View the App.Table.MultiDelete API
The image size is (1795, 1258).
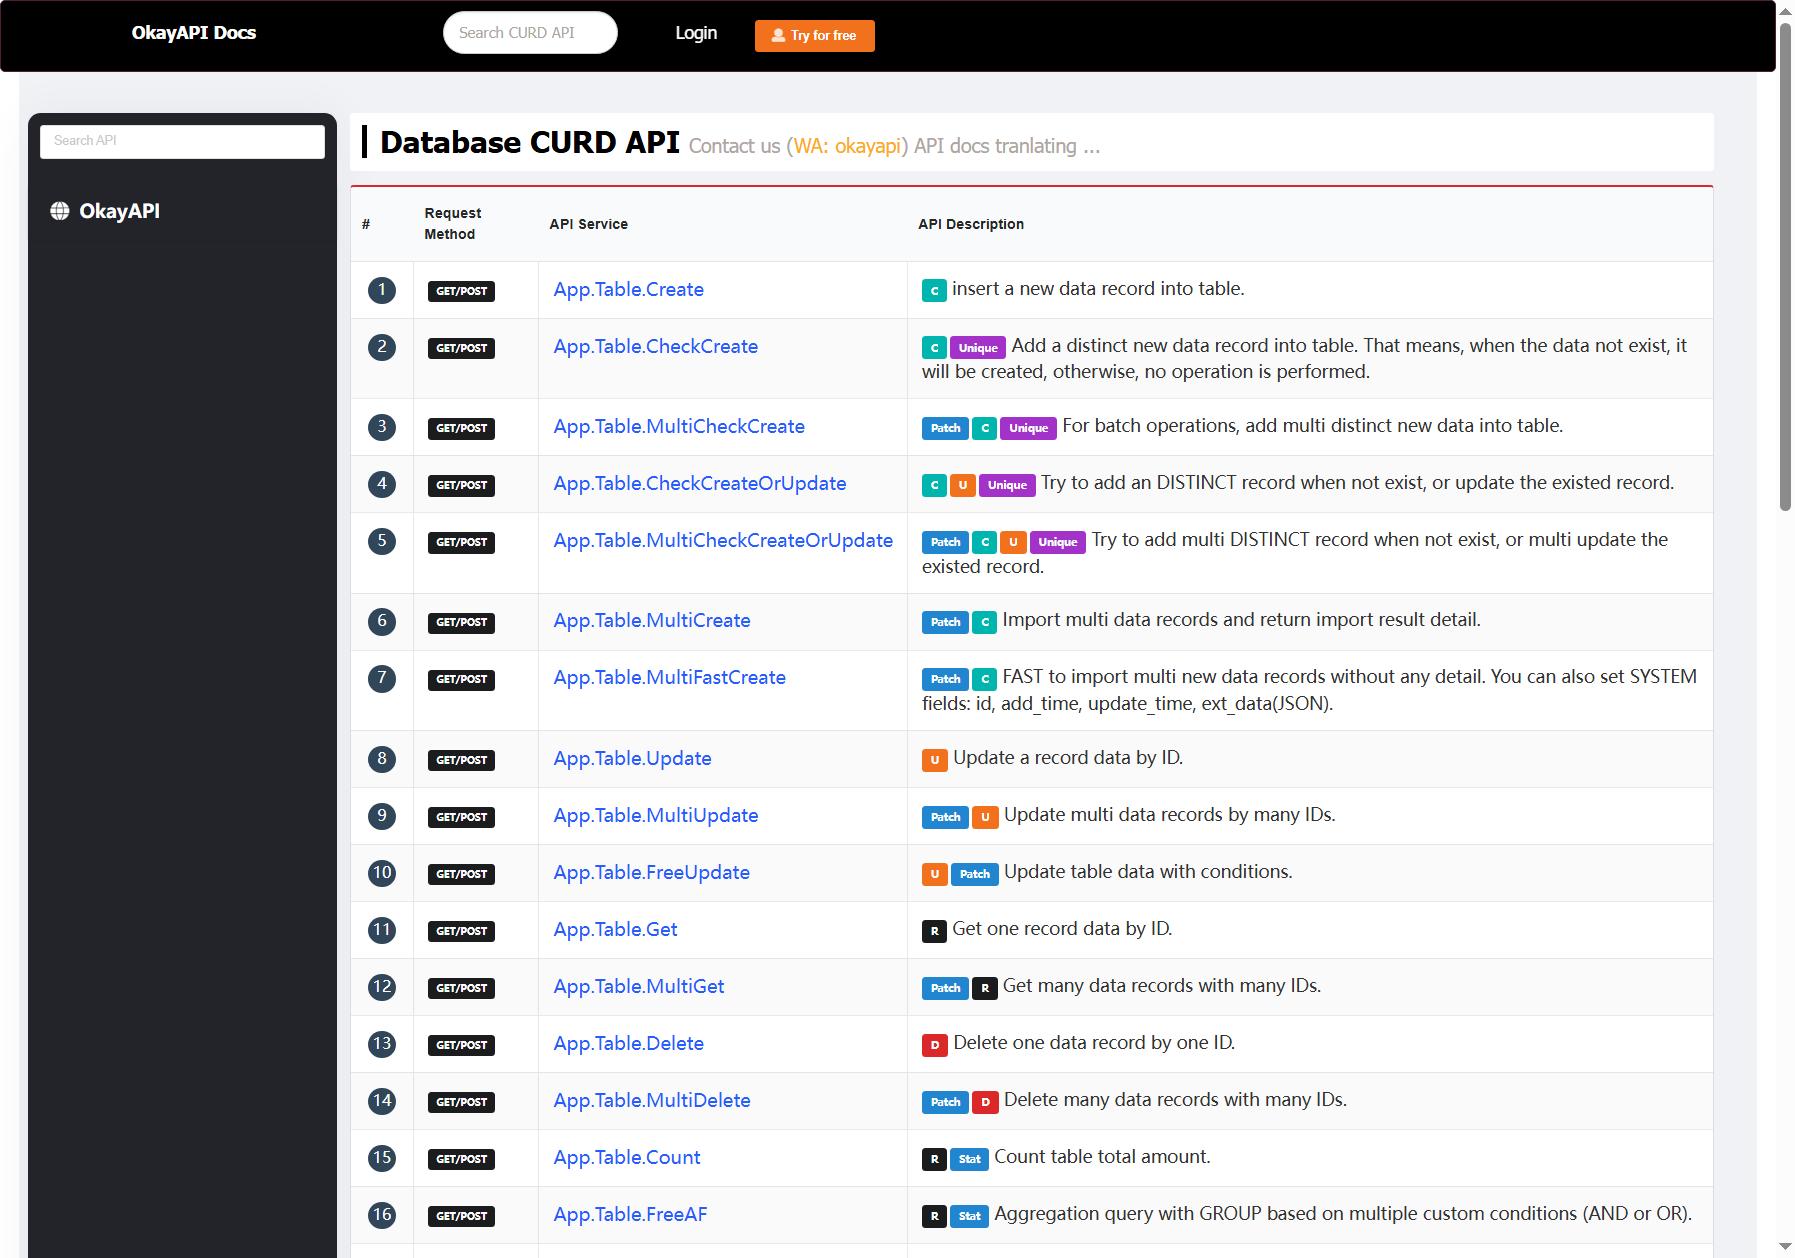[x=651, y=1101]
